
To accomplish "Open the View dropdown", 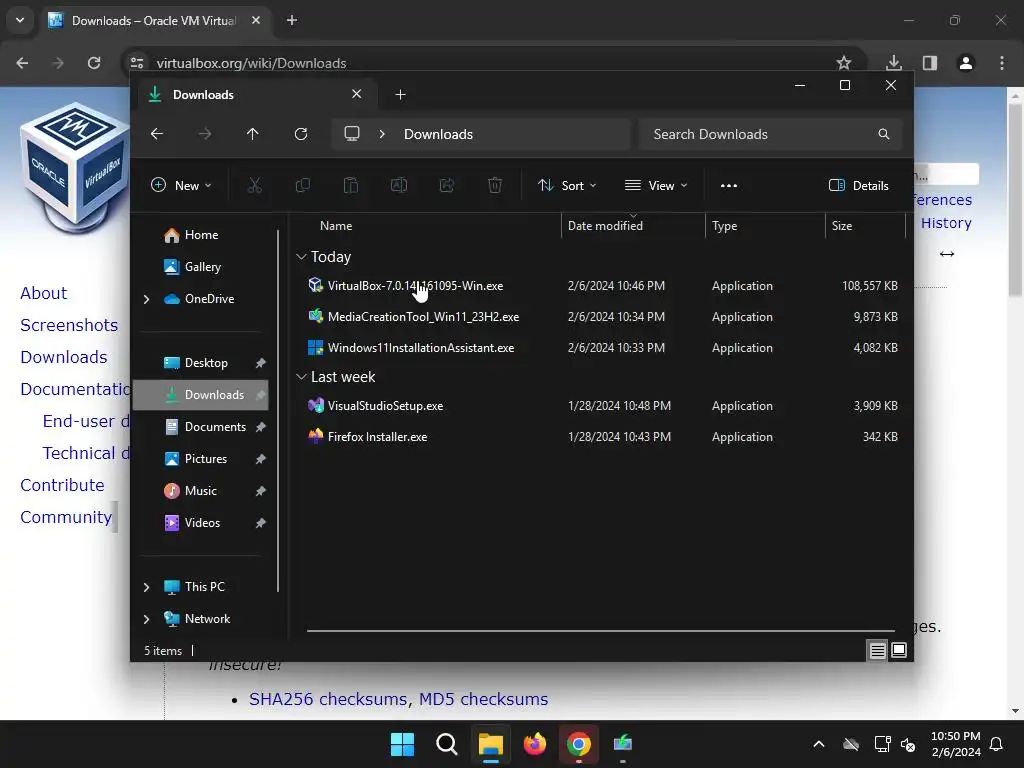I will pyautogui.click(x=656, y=185).
